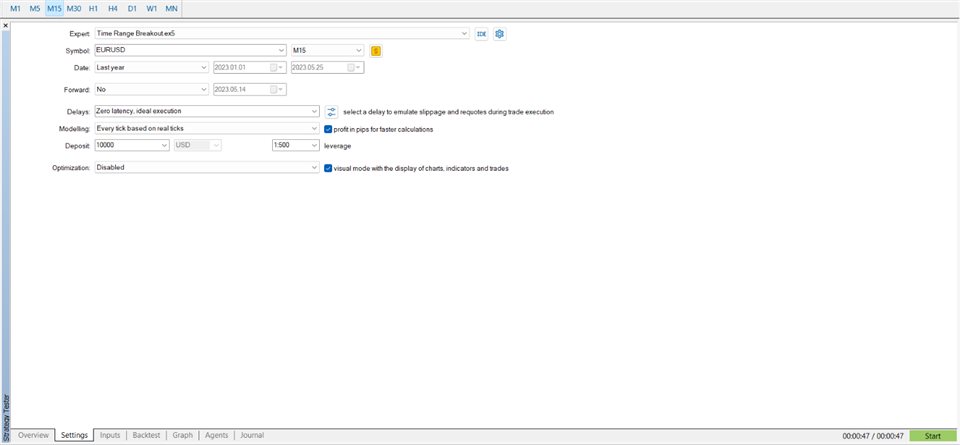Viewport: 960px width, 445px height.
Task: Select the H4 timeframe button
Action: tap(113, 9)
